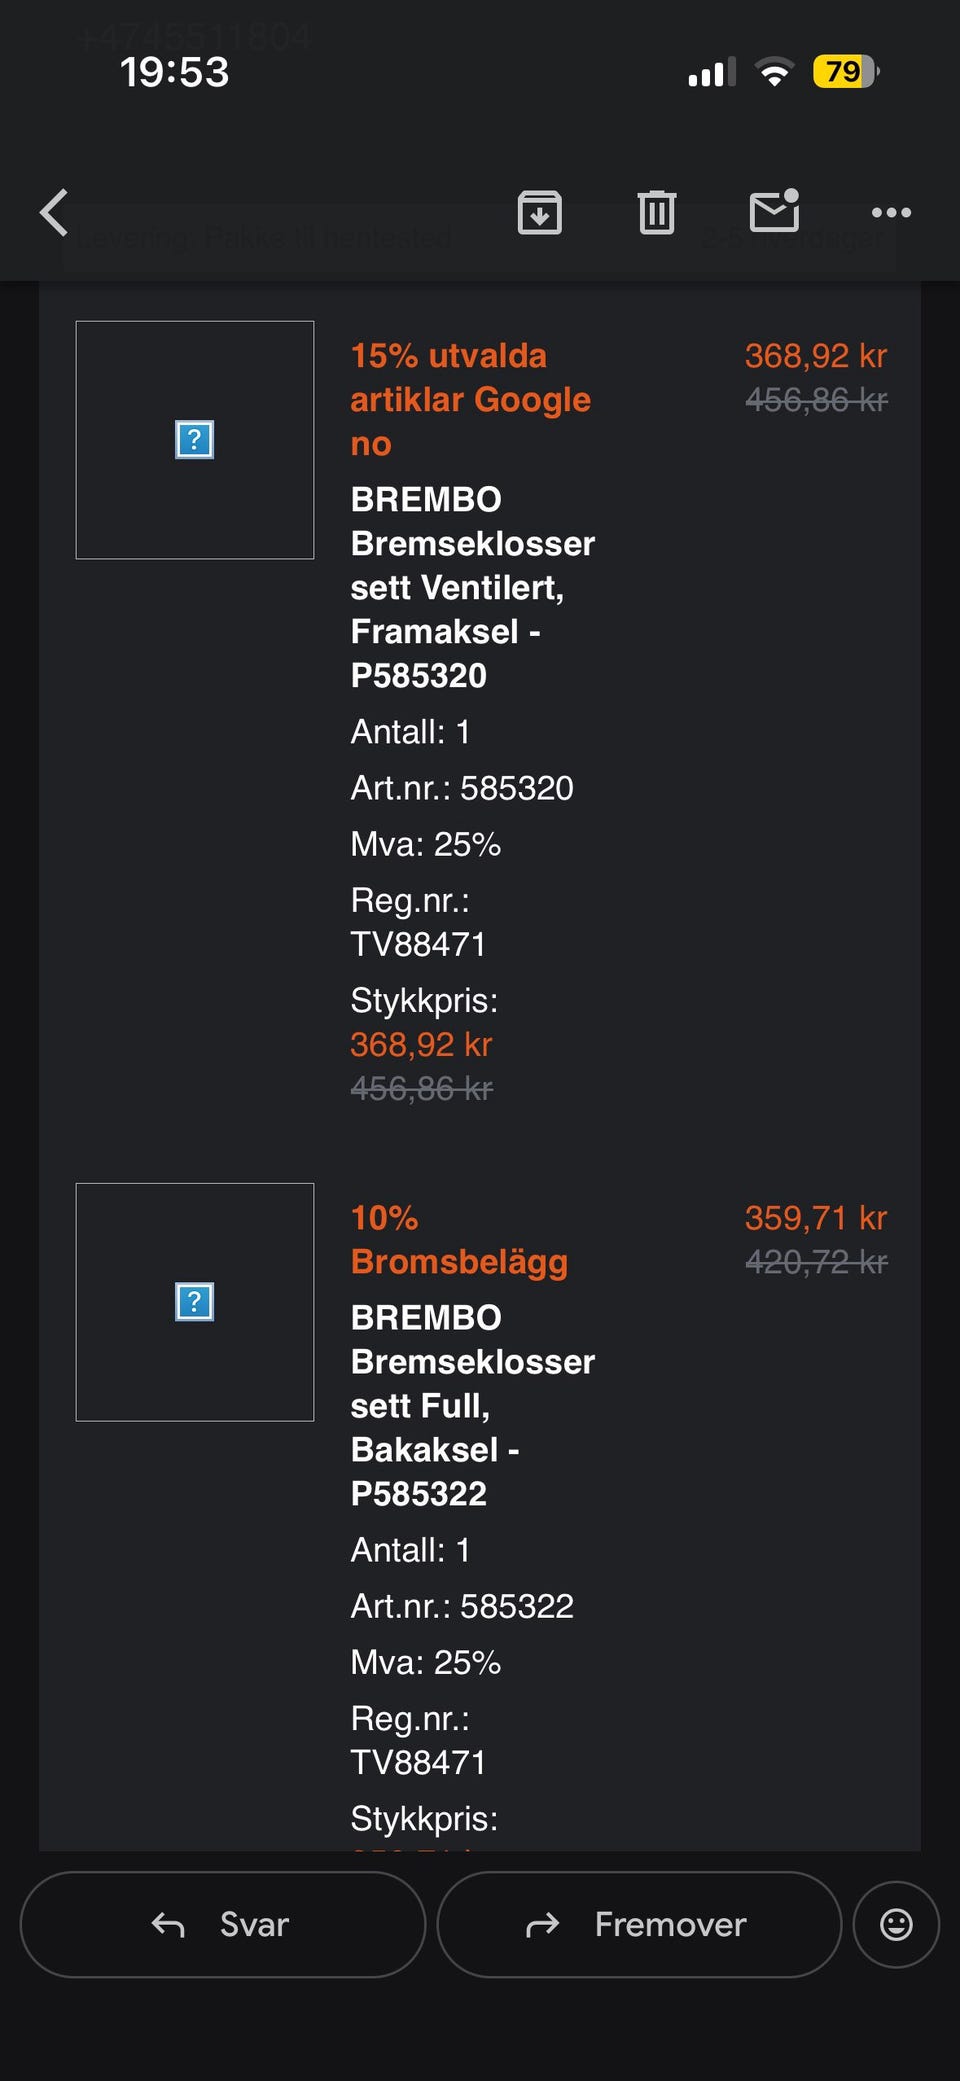The width and height of the screenshot is (960, 2081).
Task: Tap the Fremover forward button
Action: tap(638, 1924)
